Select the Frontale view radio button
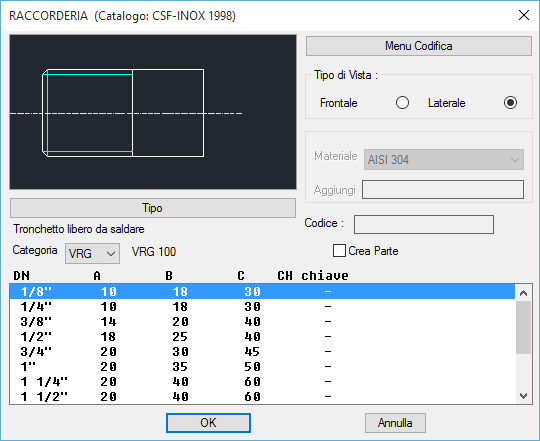The width and height of the screenshot is (540, 441). point(402,103)
